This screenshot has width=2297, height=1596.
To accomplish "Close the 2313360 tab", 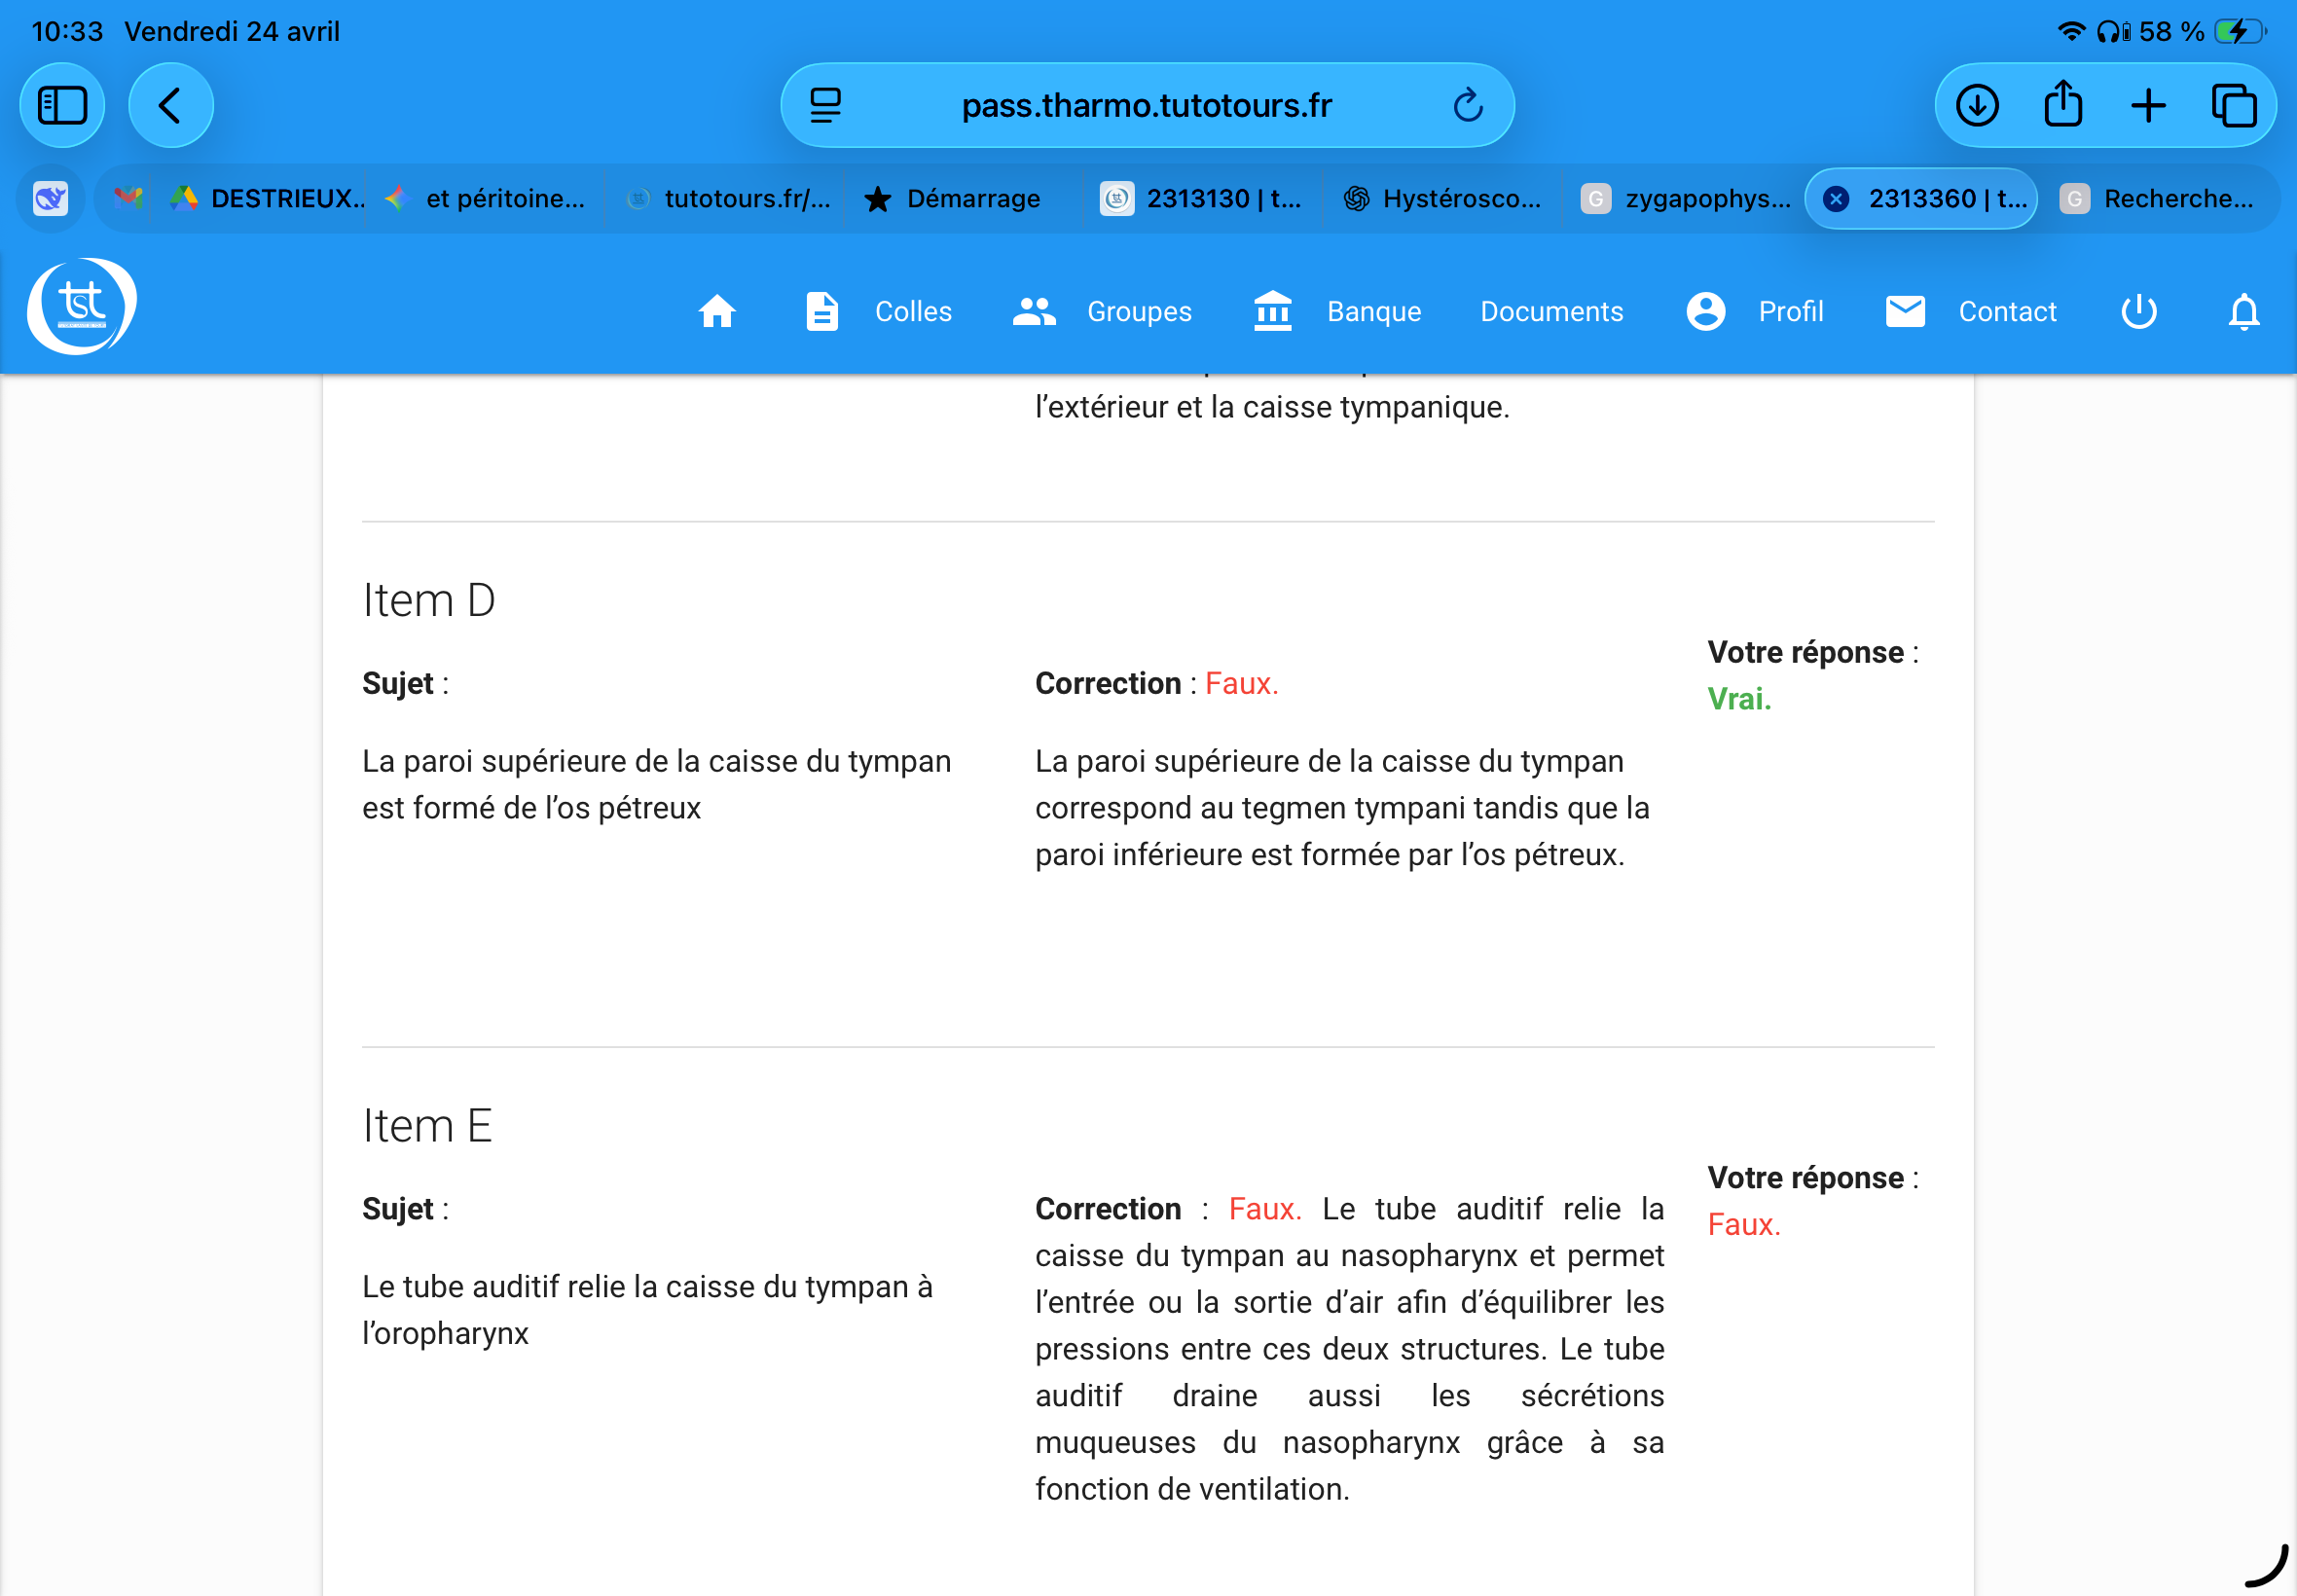I will (1835, 199).
